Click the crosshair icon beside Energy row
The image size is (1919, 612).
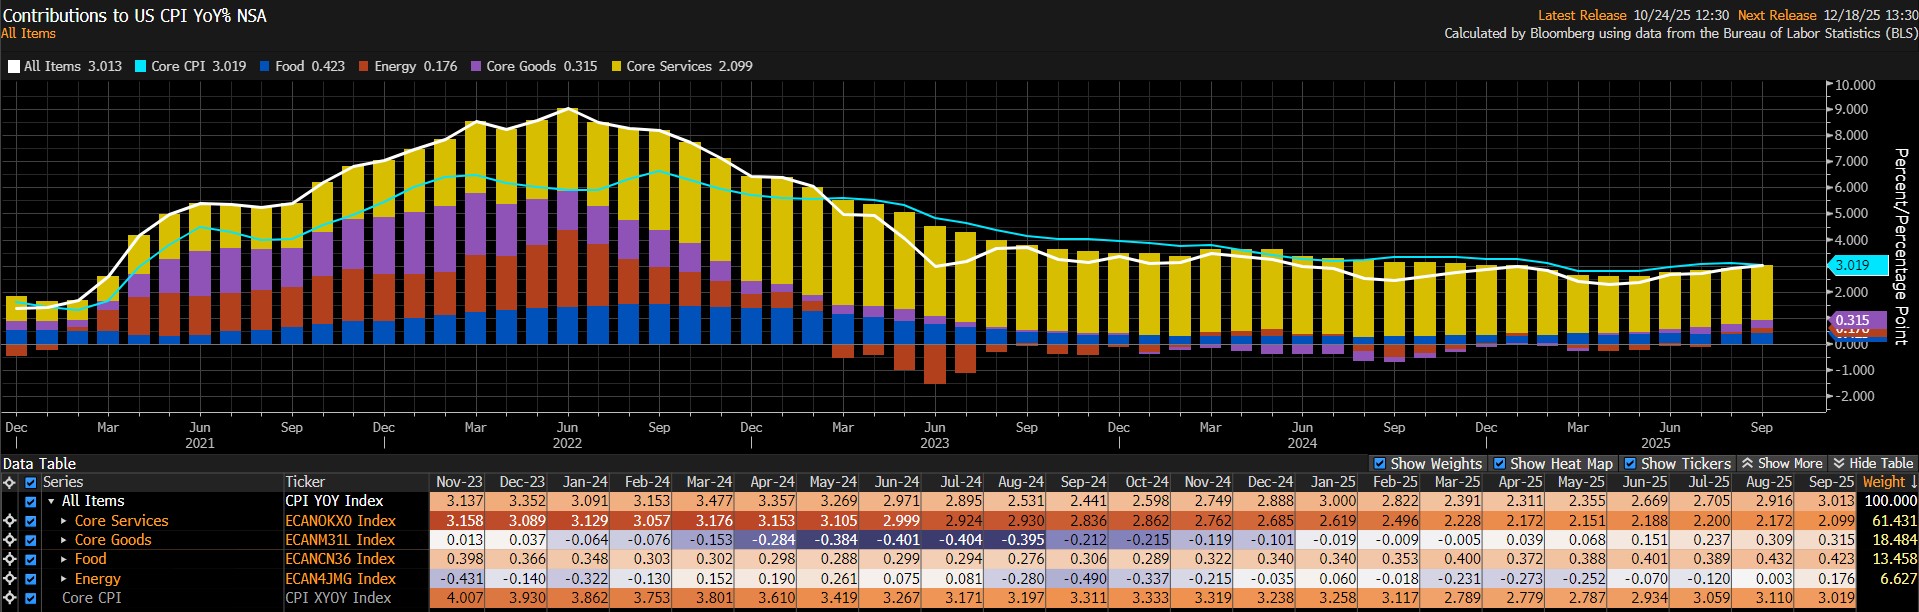(10, 579)
